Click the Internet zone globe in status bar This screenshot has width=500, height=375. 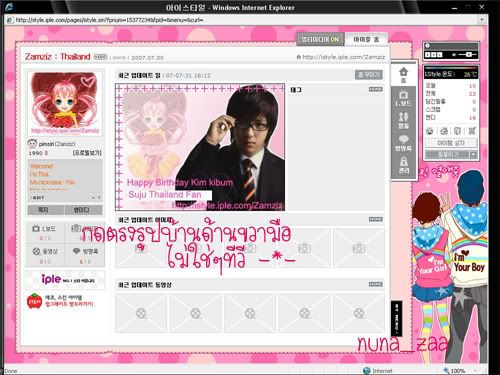[x=367, y=371]
